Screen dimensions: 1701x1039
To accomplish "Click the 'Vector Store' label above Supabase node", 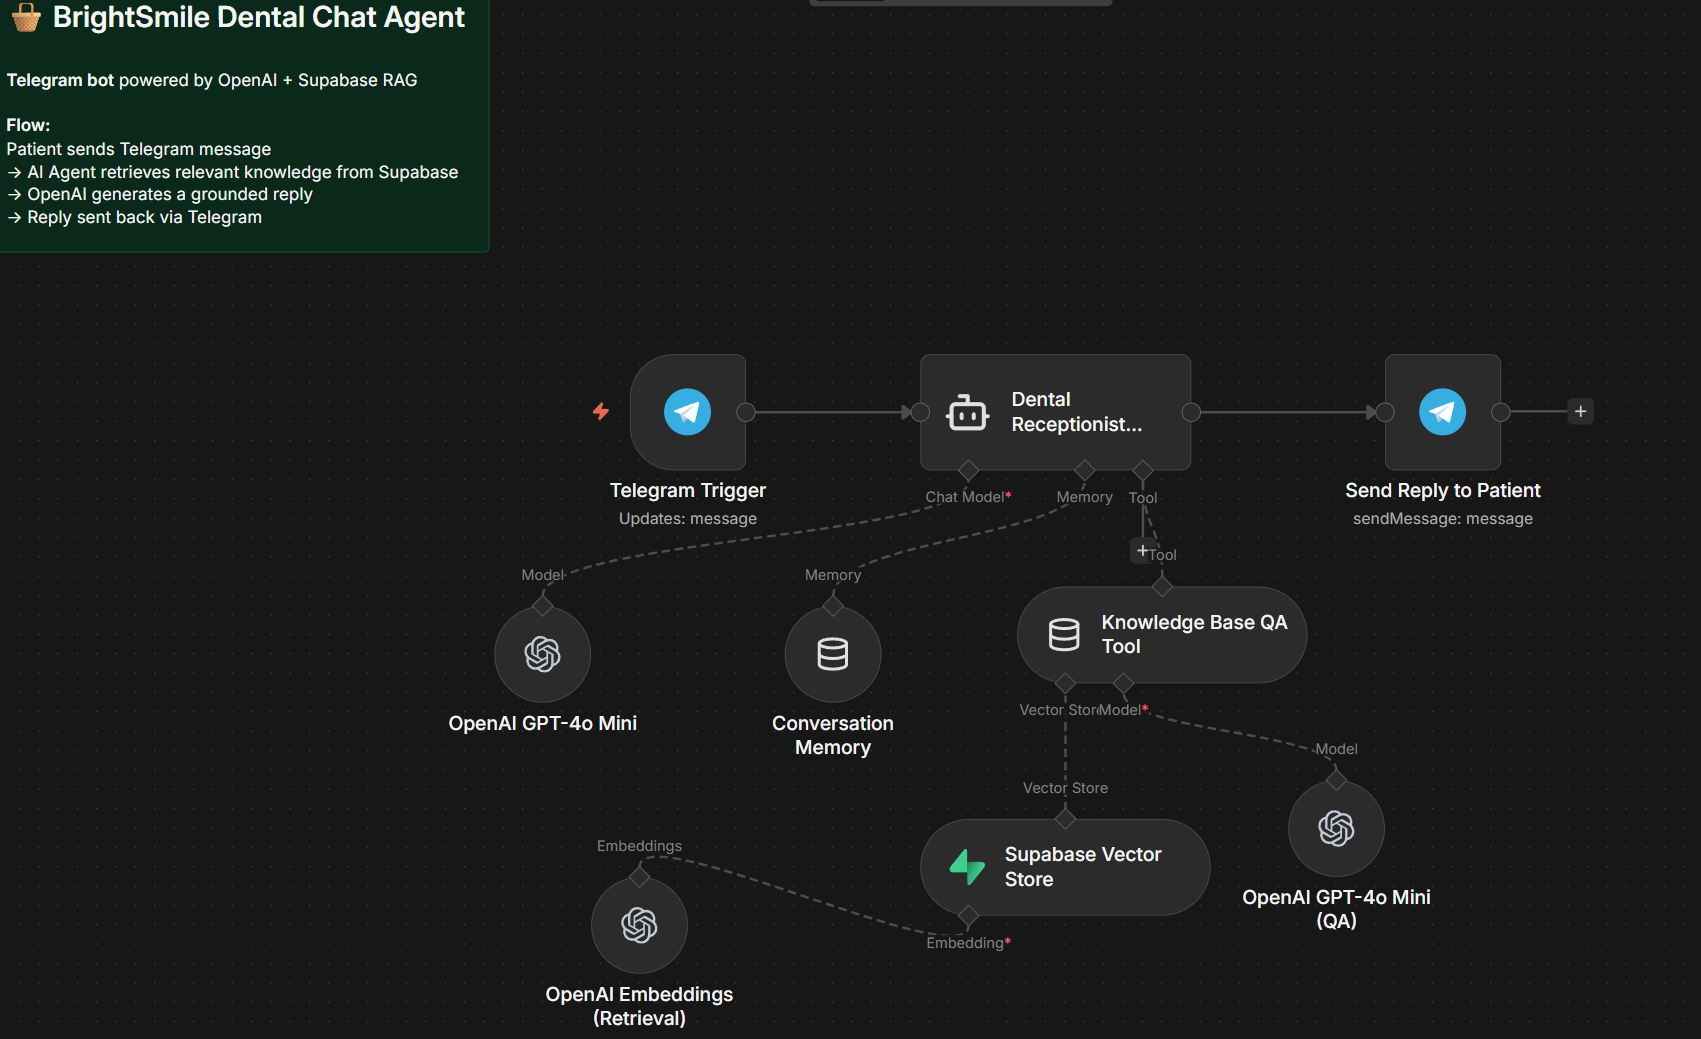I will coord(1065,788).
